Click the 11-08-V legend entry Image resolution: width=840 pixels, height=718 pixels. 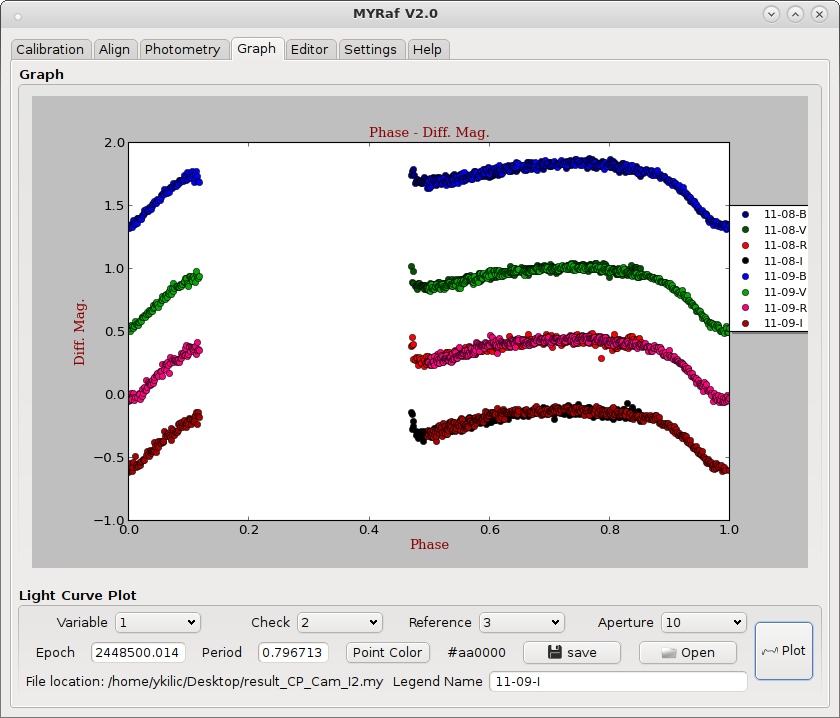tap(774, 230)
